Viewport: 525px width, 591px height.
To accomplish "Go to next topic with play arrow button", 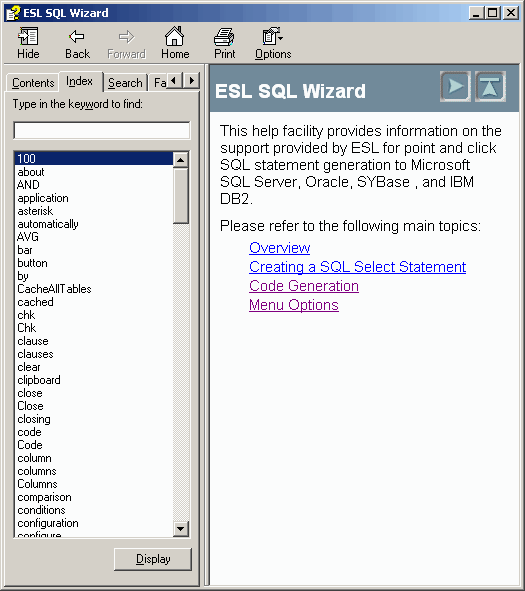I will tap(455, 86).
